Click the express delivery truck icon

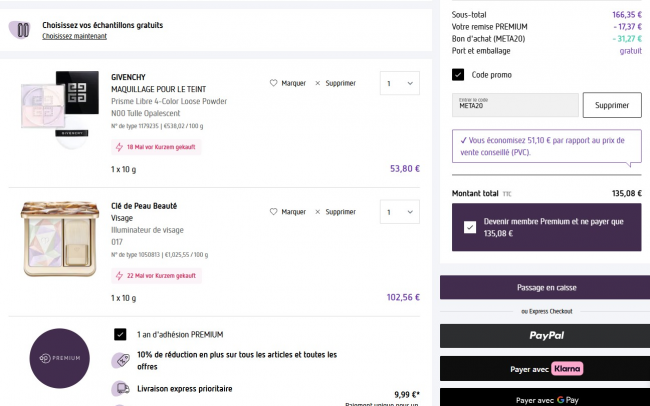(120, 389)
